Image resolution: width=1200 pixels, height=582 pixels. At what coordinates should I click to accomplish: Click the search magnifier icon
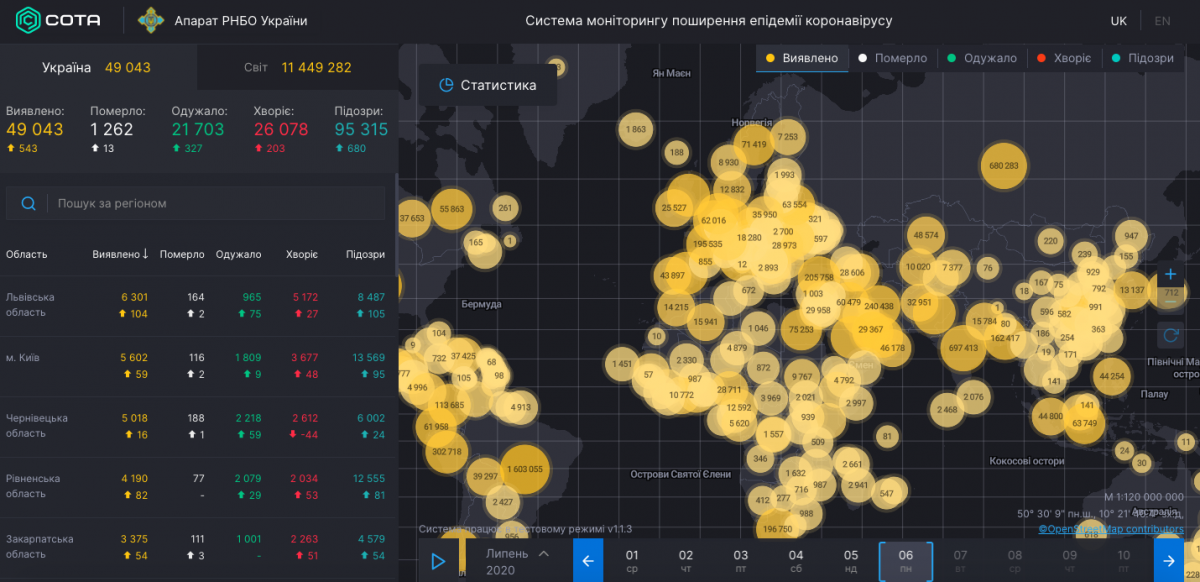click(x=28, y=203)
